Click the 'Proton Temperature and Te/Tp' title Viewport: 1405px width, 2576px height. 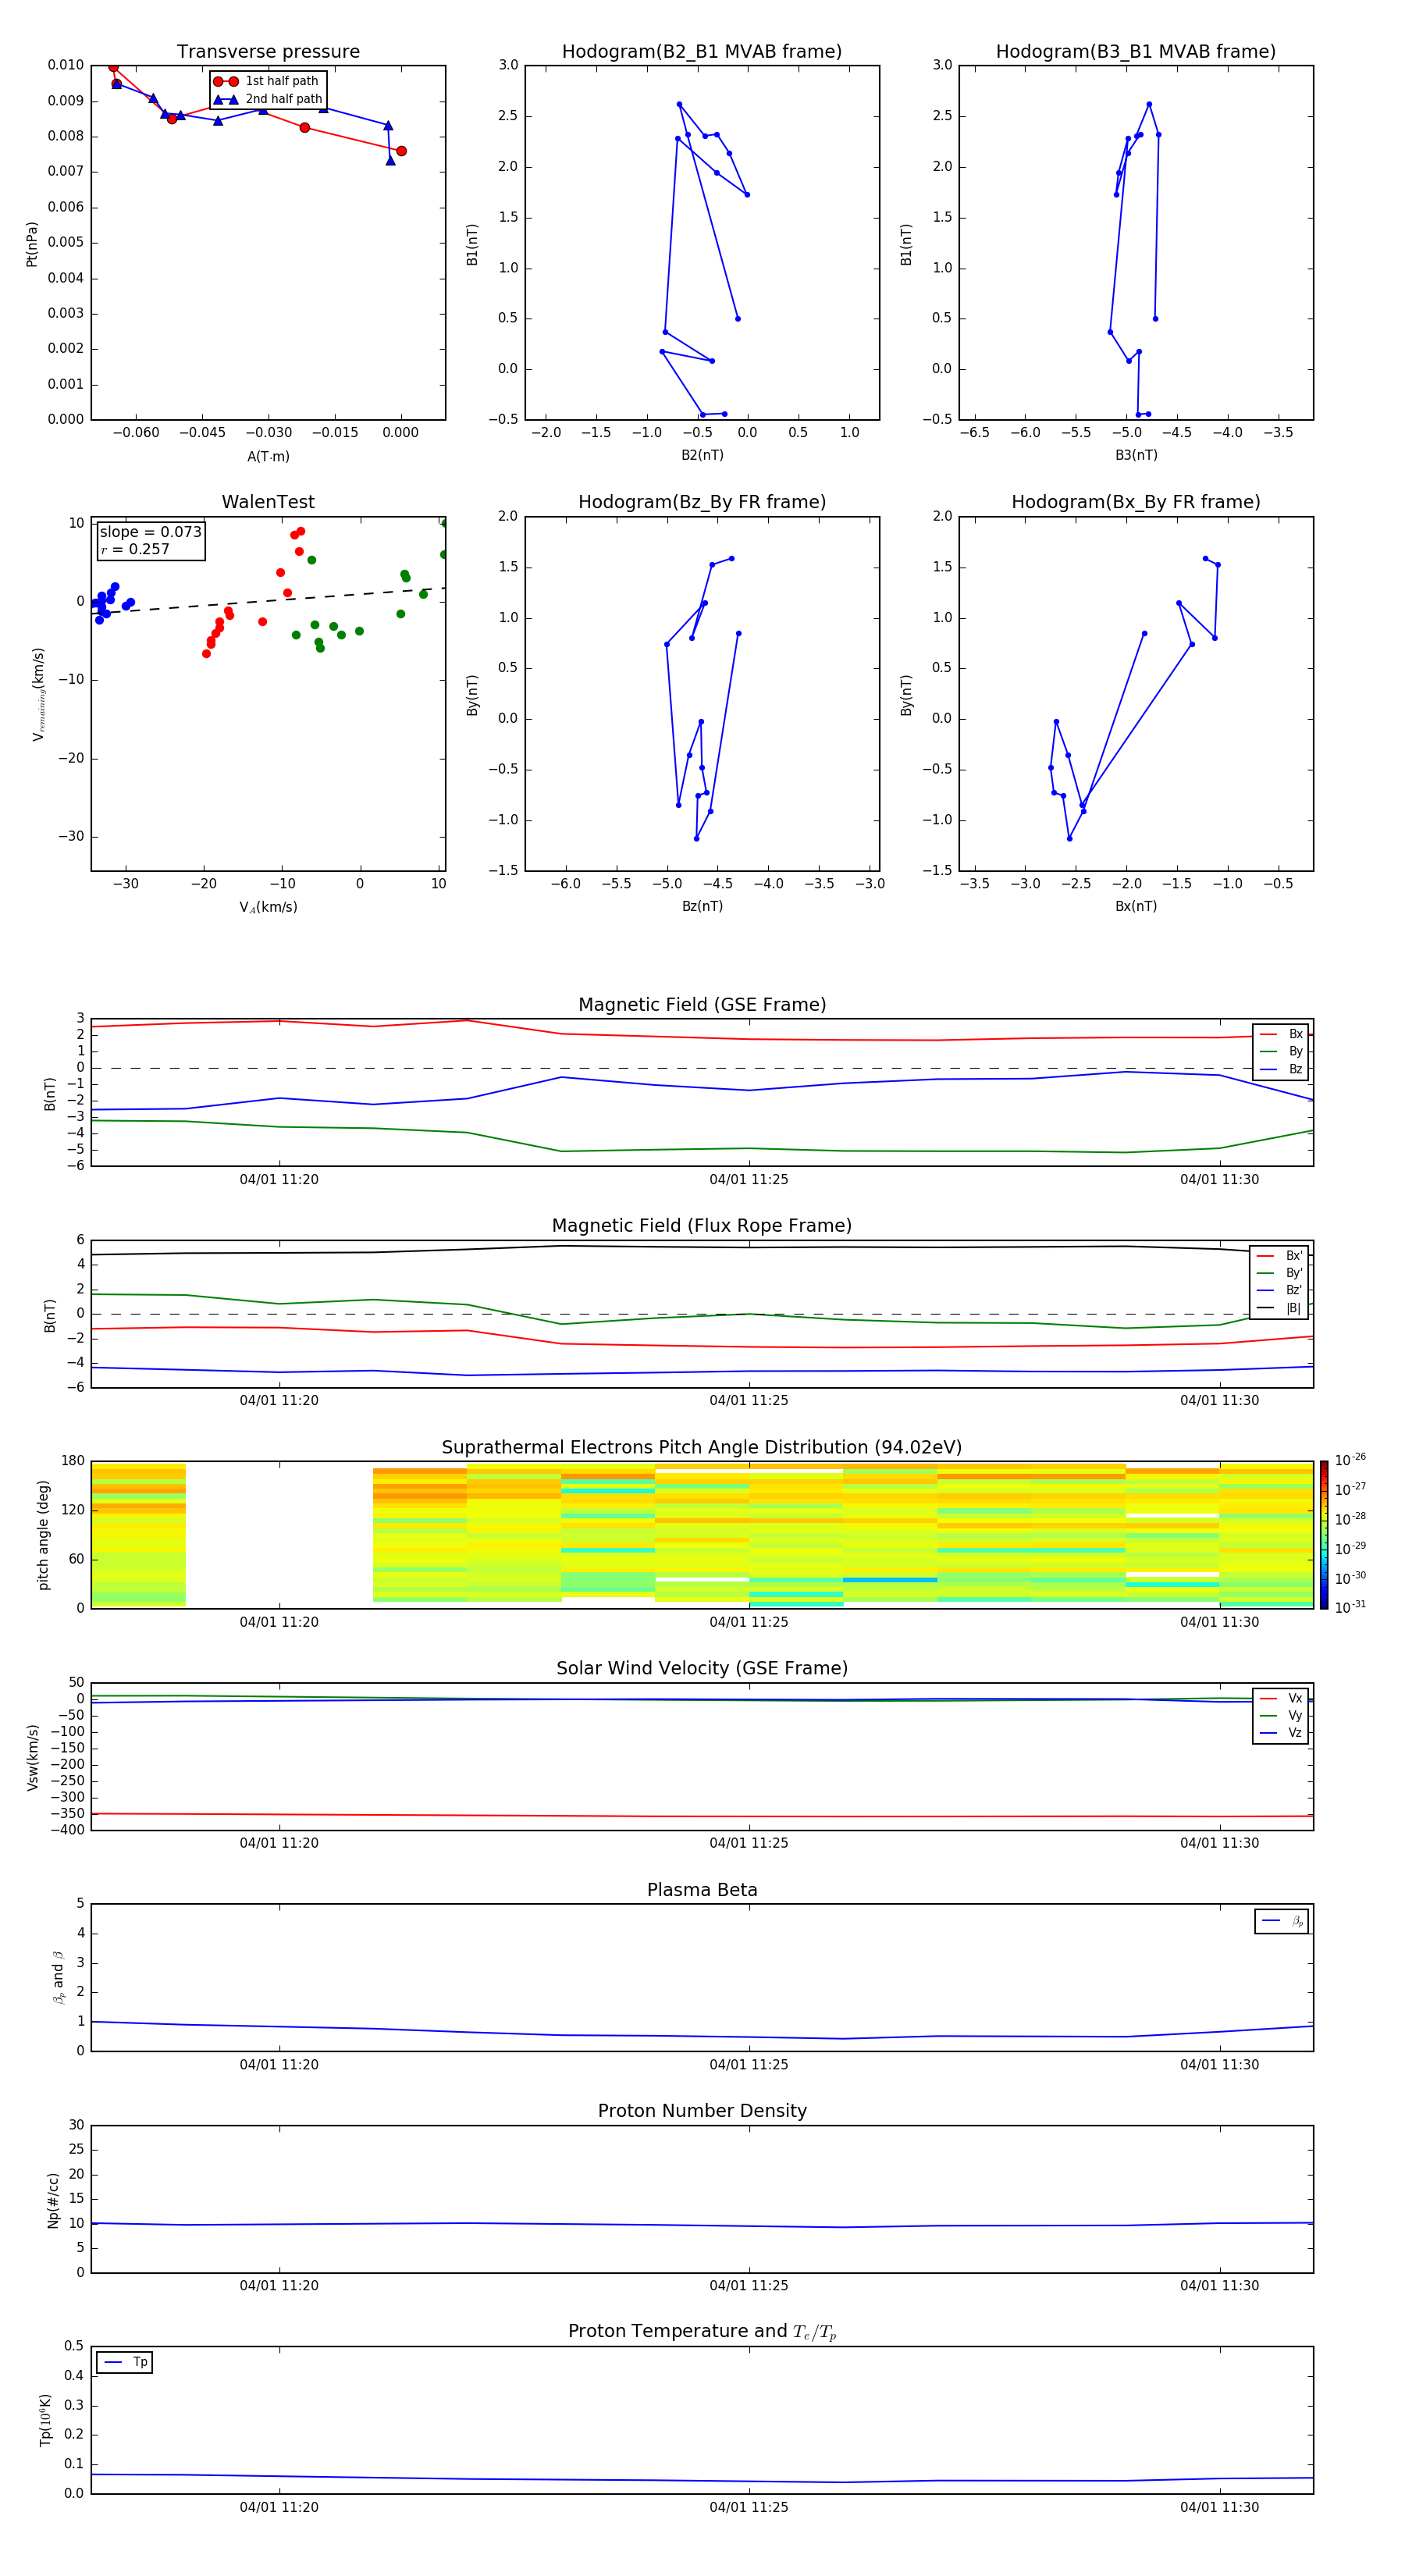702,2331
